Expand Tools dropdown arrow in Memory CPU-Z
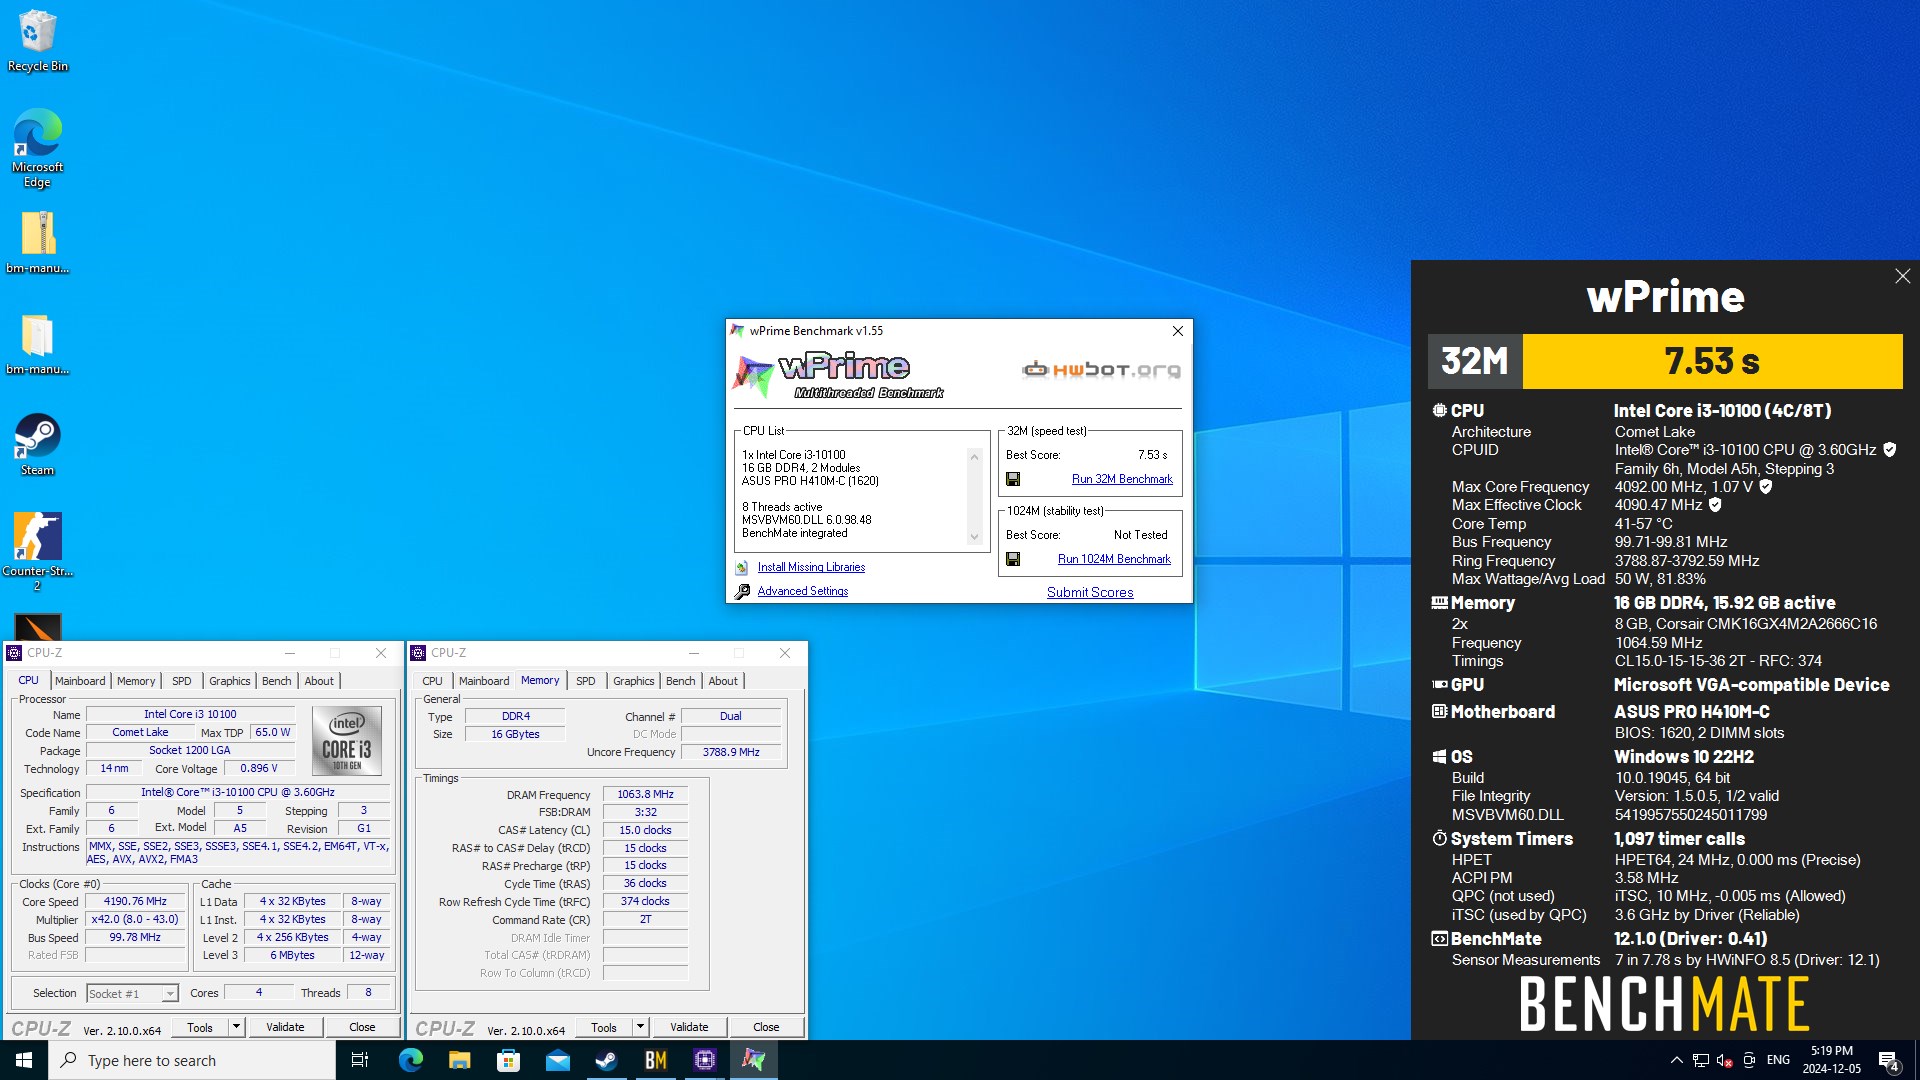The image size is (1920, 1080). tap(640, 1027)
